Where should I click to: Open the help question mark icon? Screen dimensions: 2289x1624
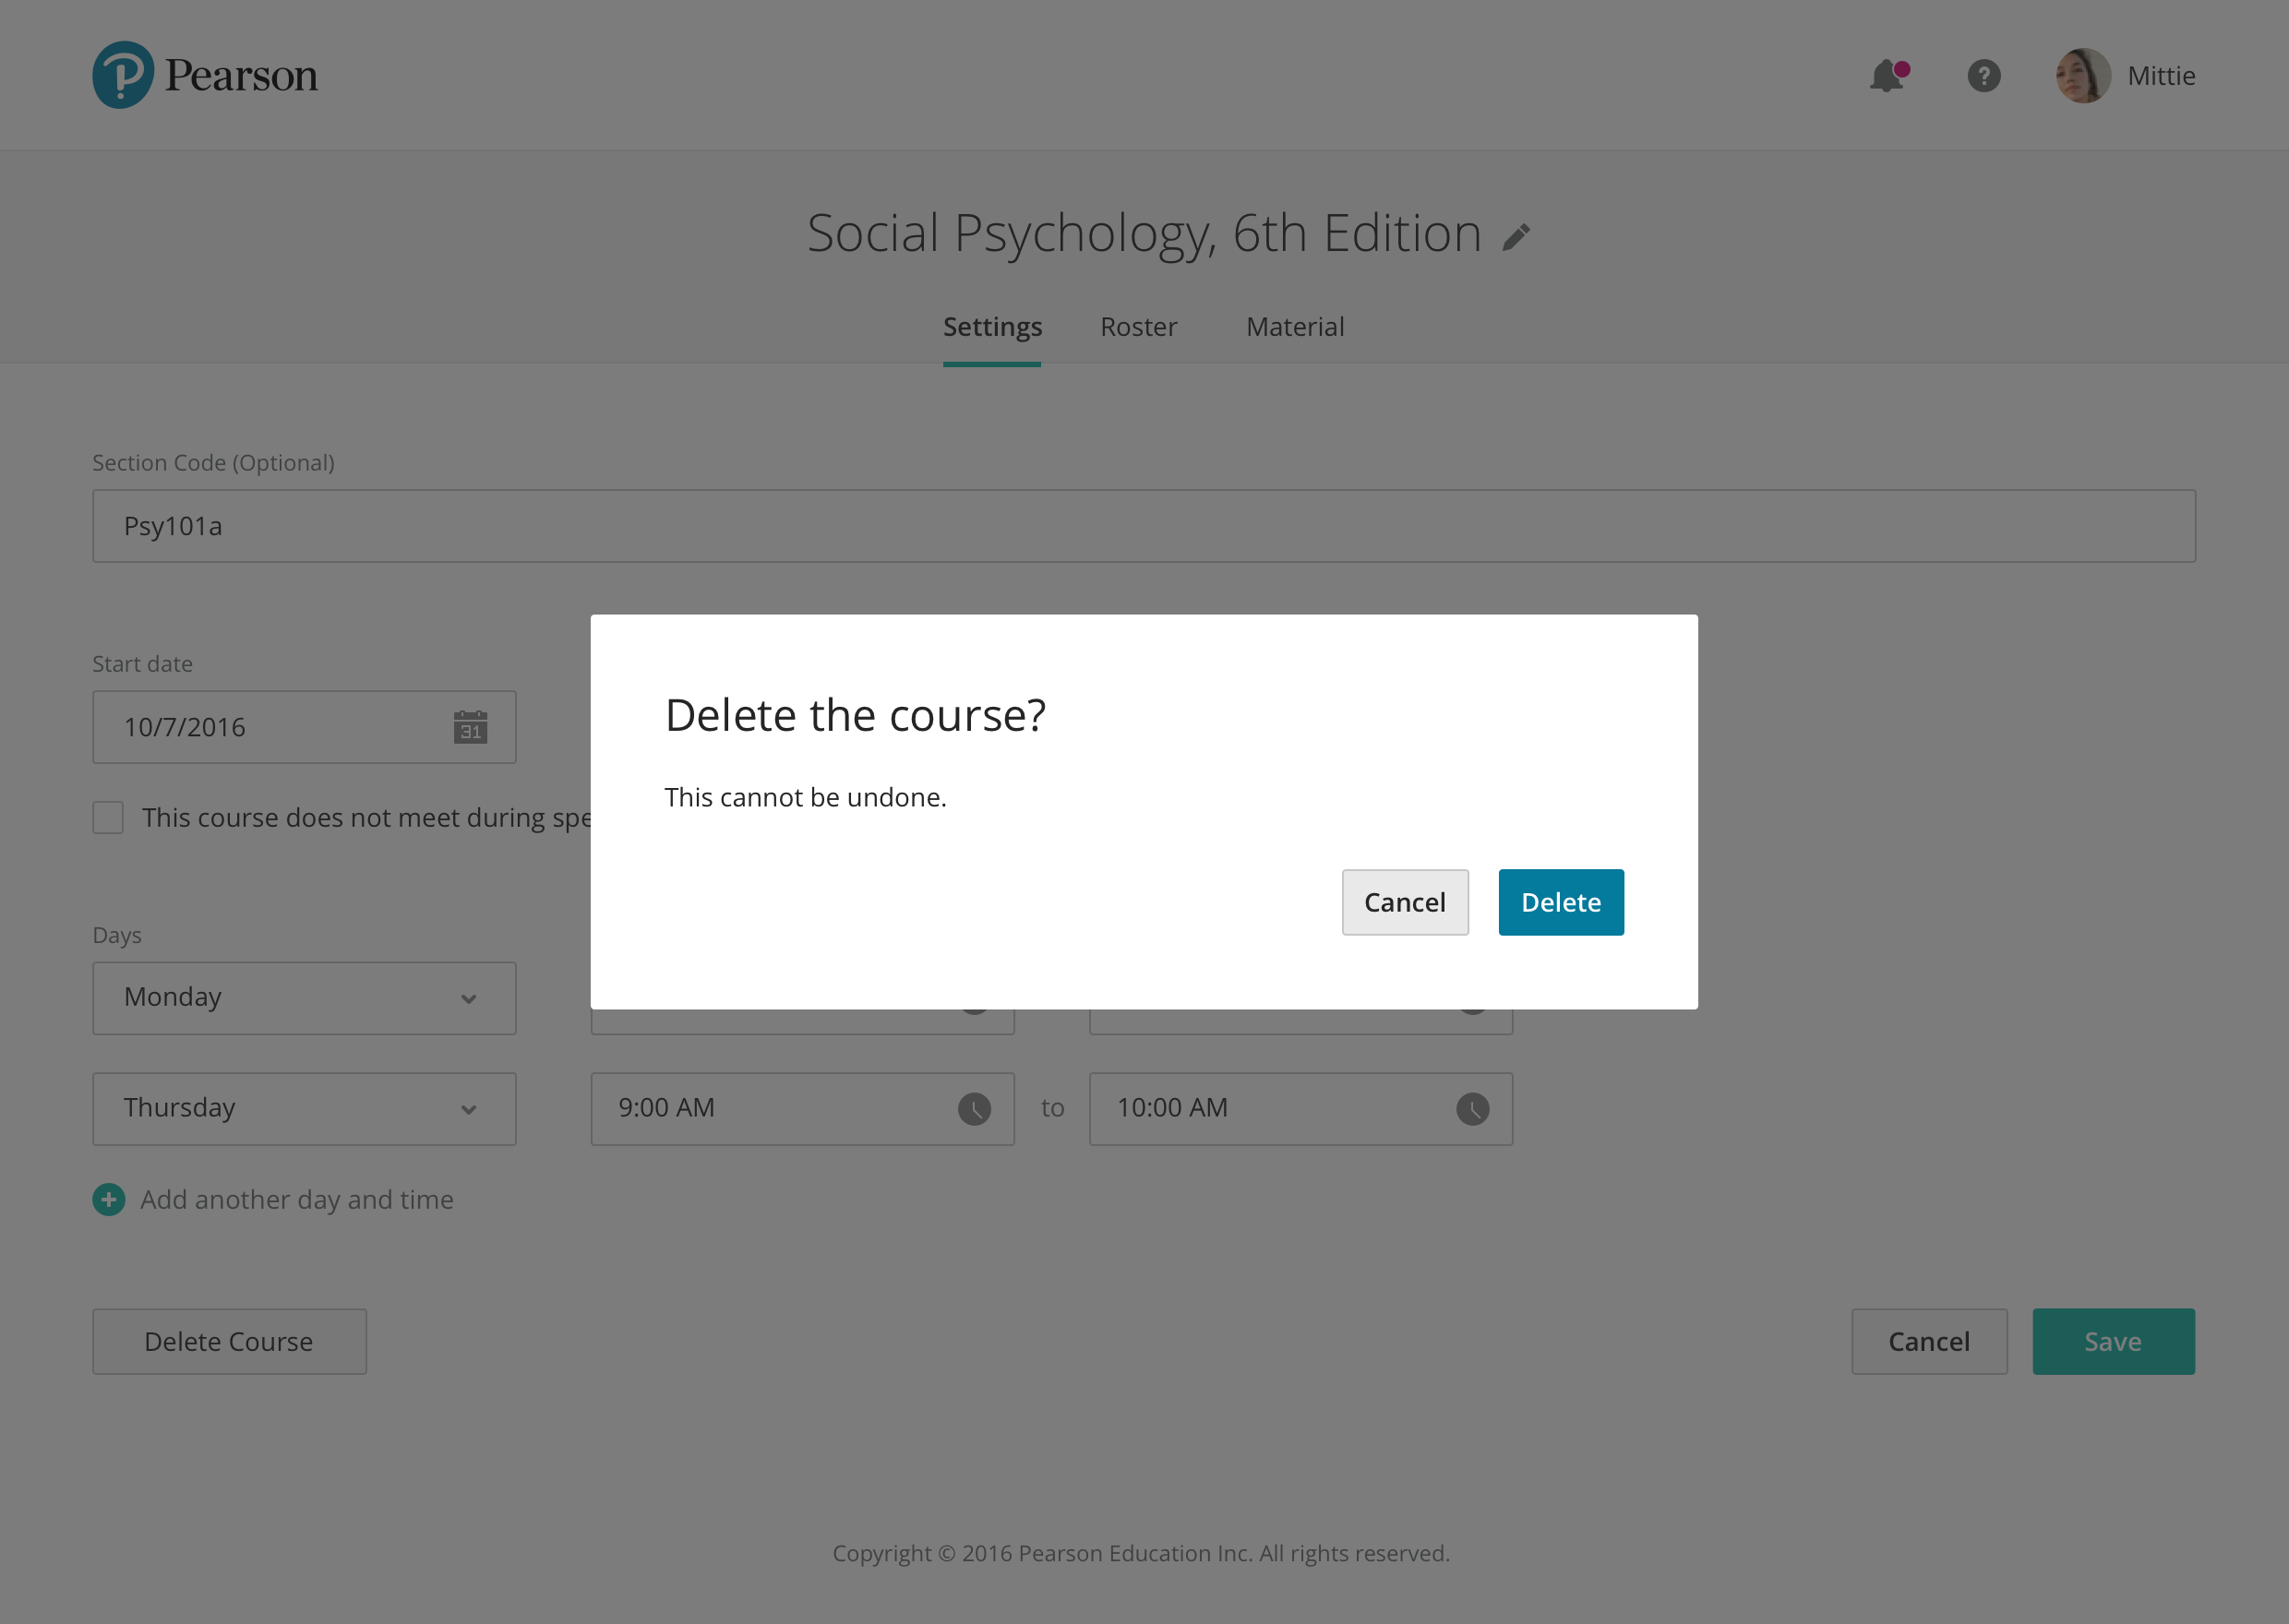point(1984,76)
